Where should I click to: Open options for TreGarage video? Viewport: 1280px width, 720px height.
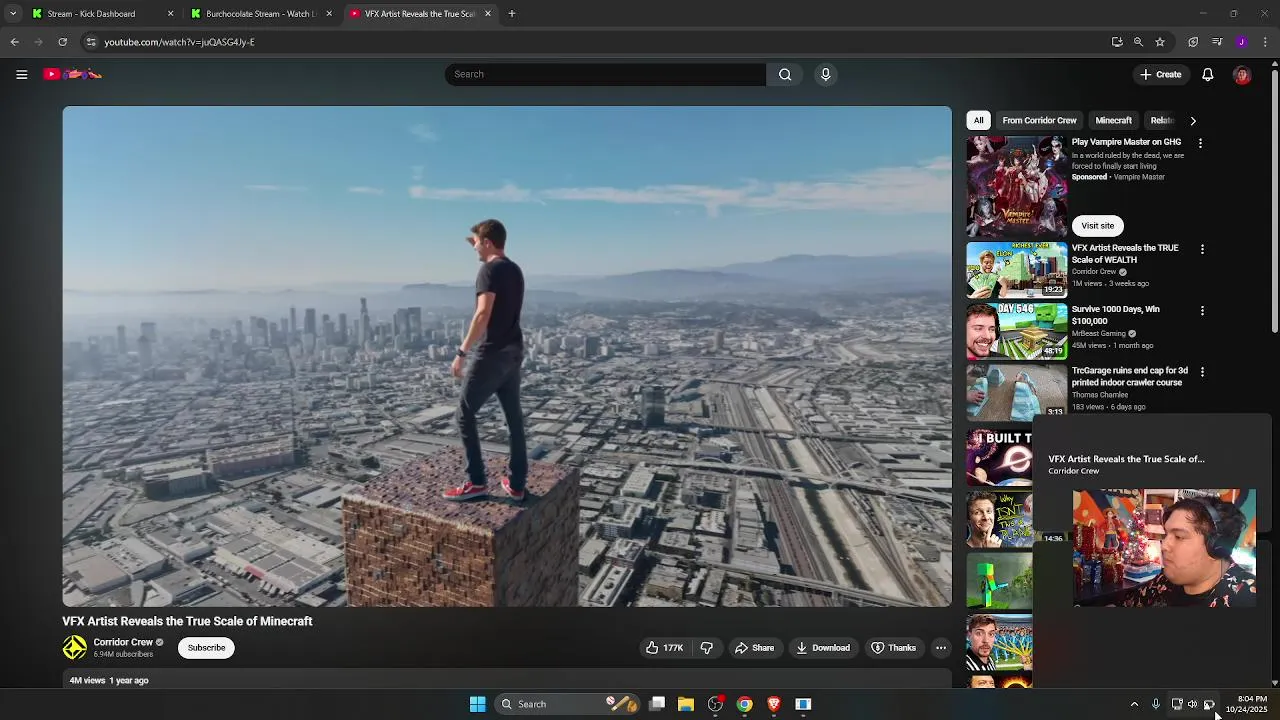click(x=1202, y=372)
